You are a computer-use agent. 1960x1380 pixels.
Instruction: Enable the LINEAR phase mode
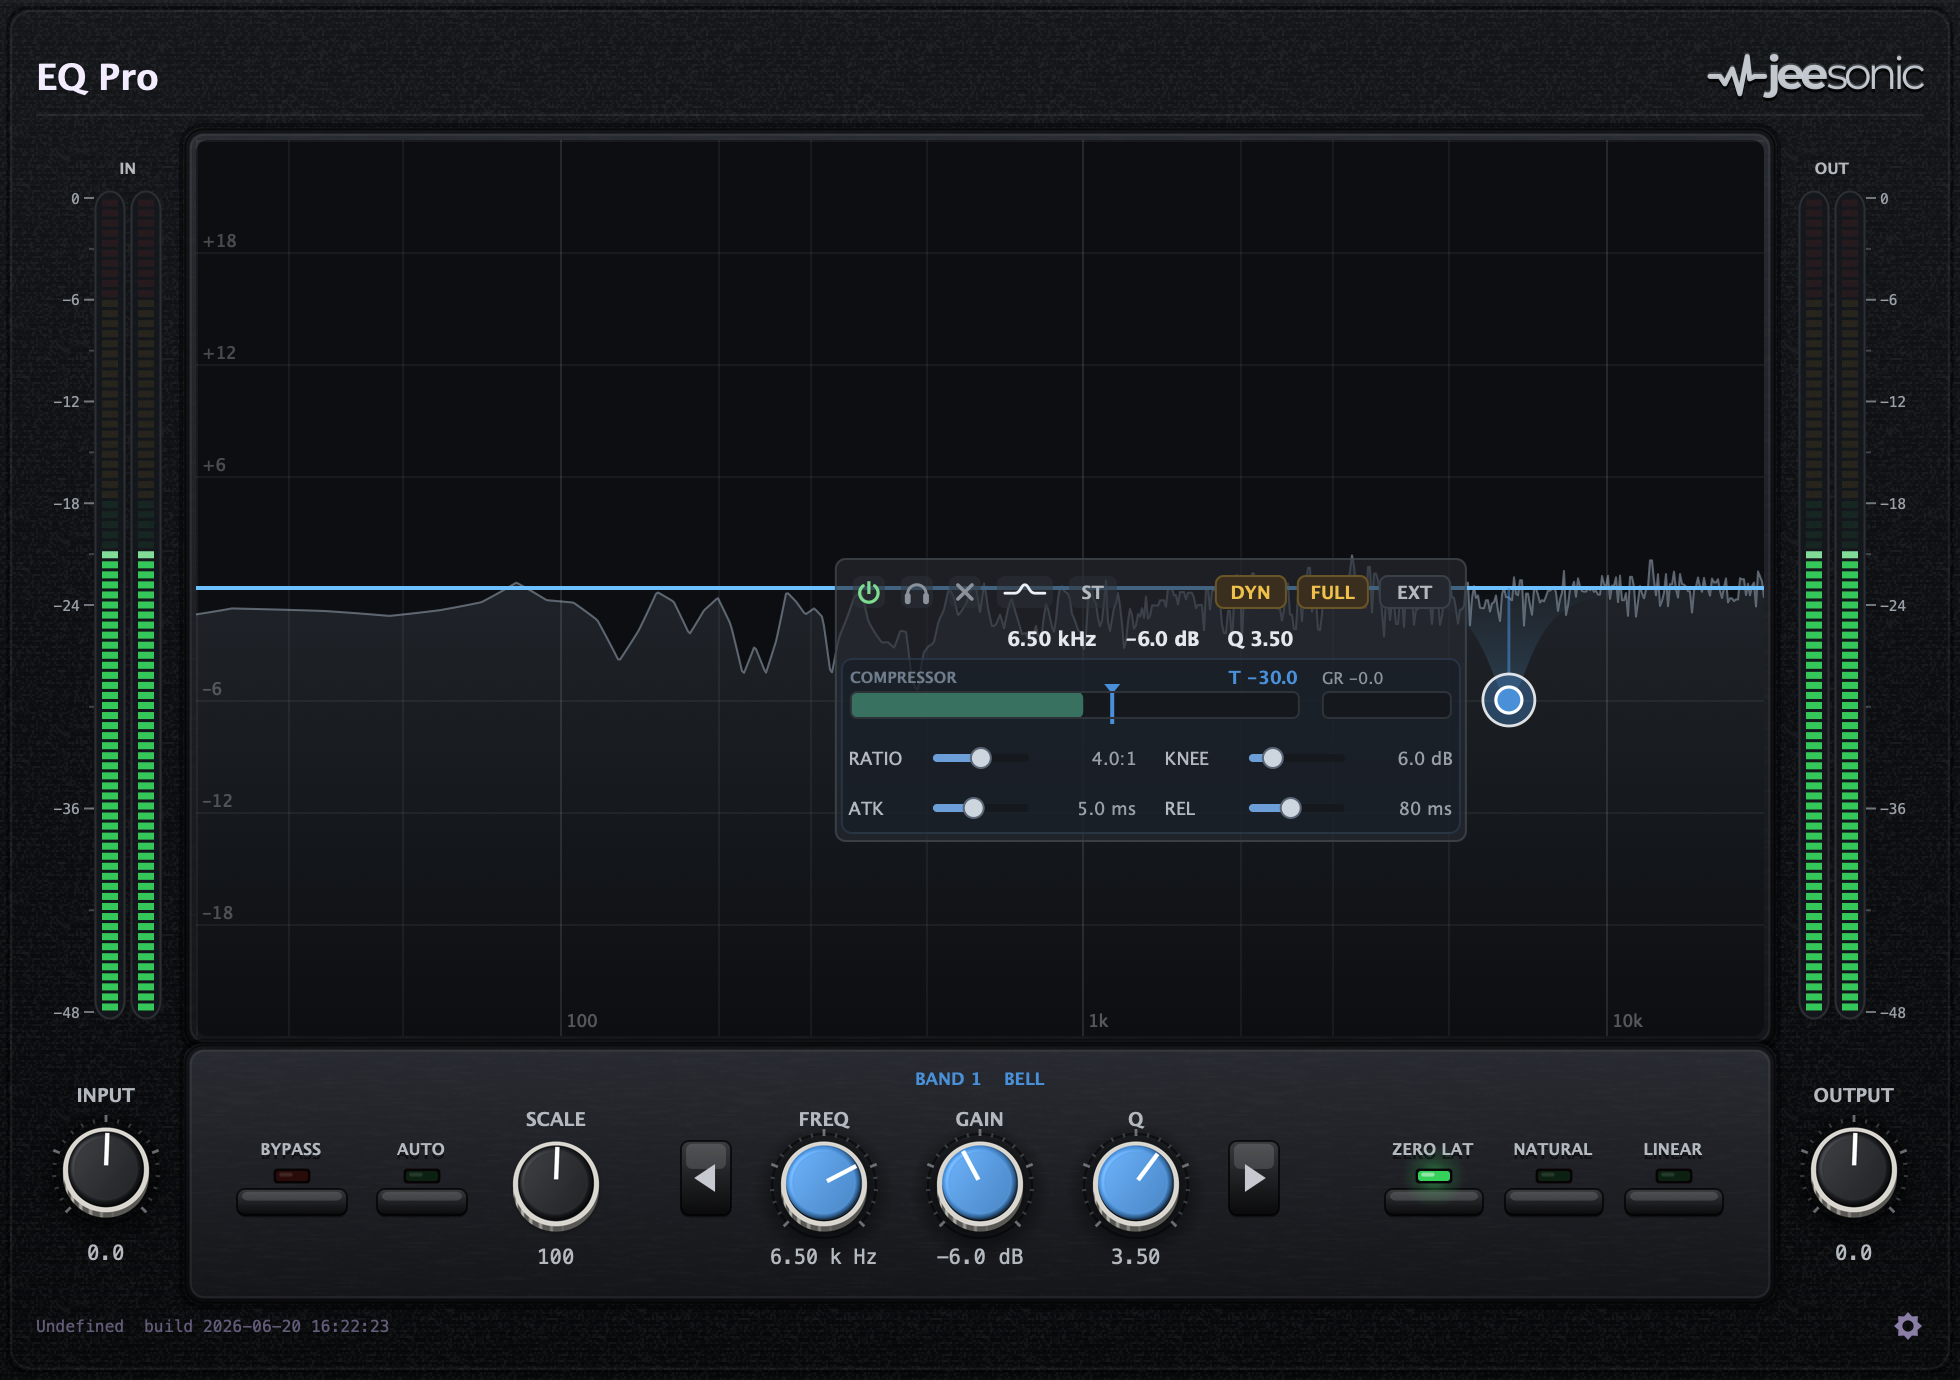click(x=1673, y=1201)
